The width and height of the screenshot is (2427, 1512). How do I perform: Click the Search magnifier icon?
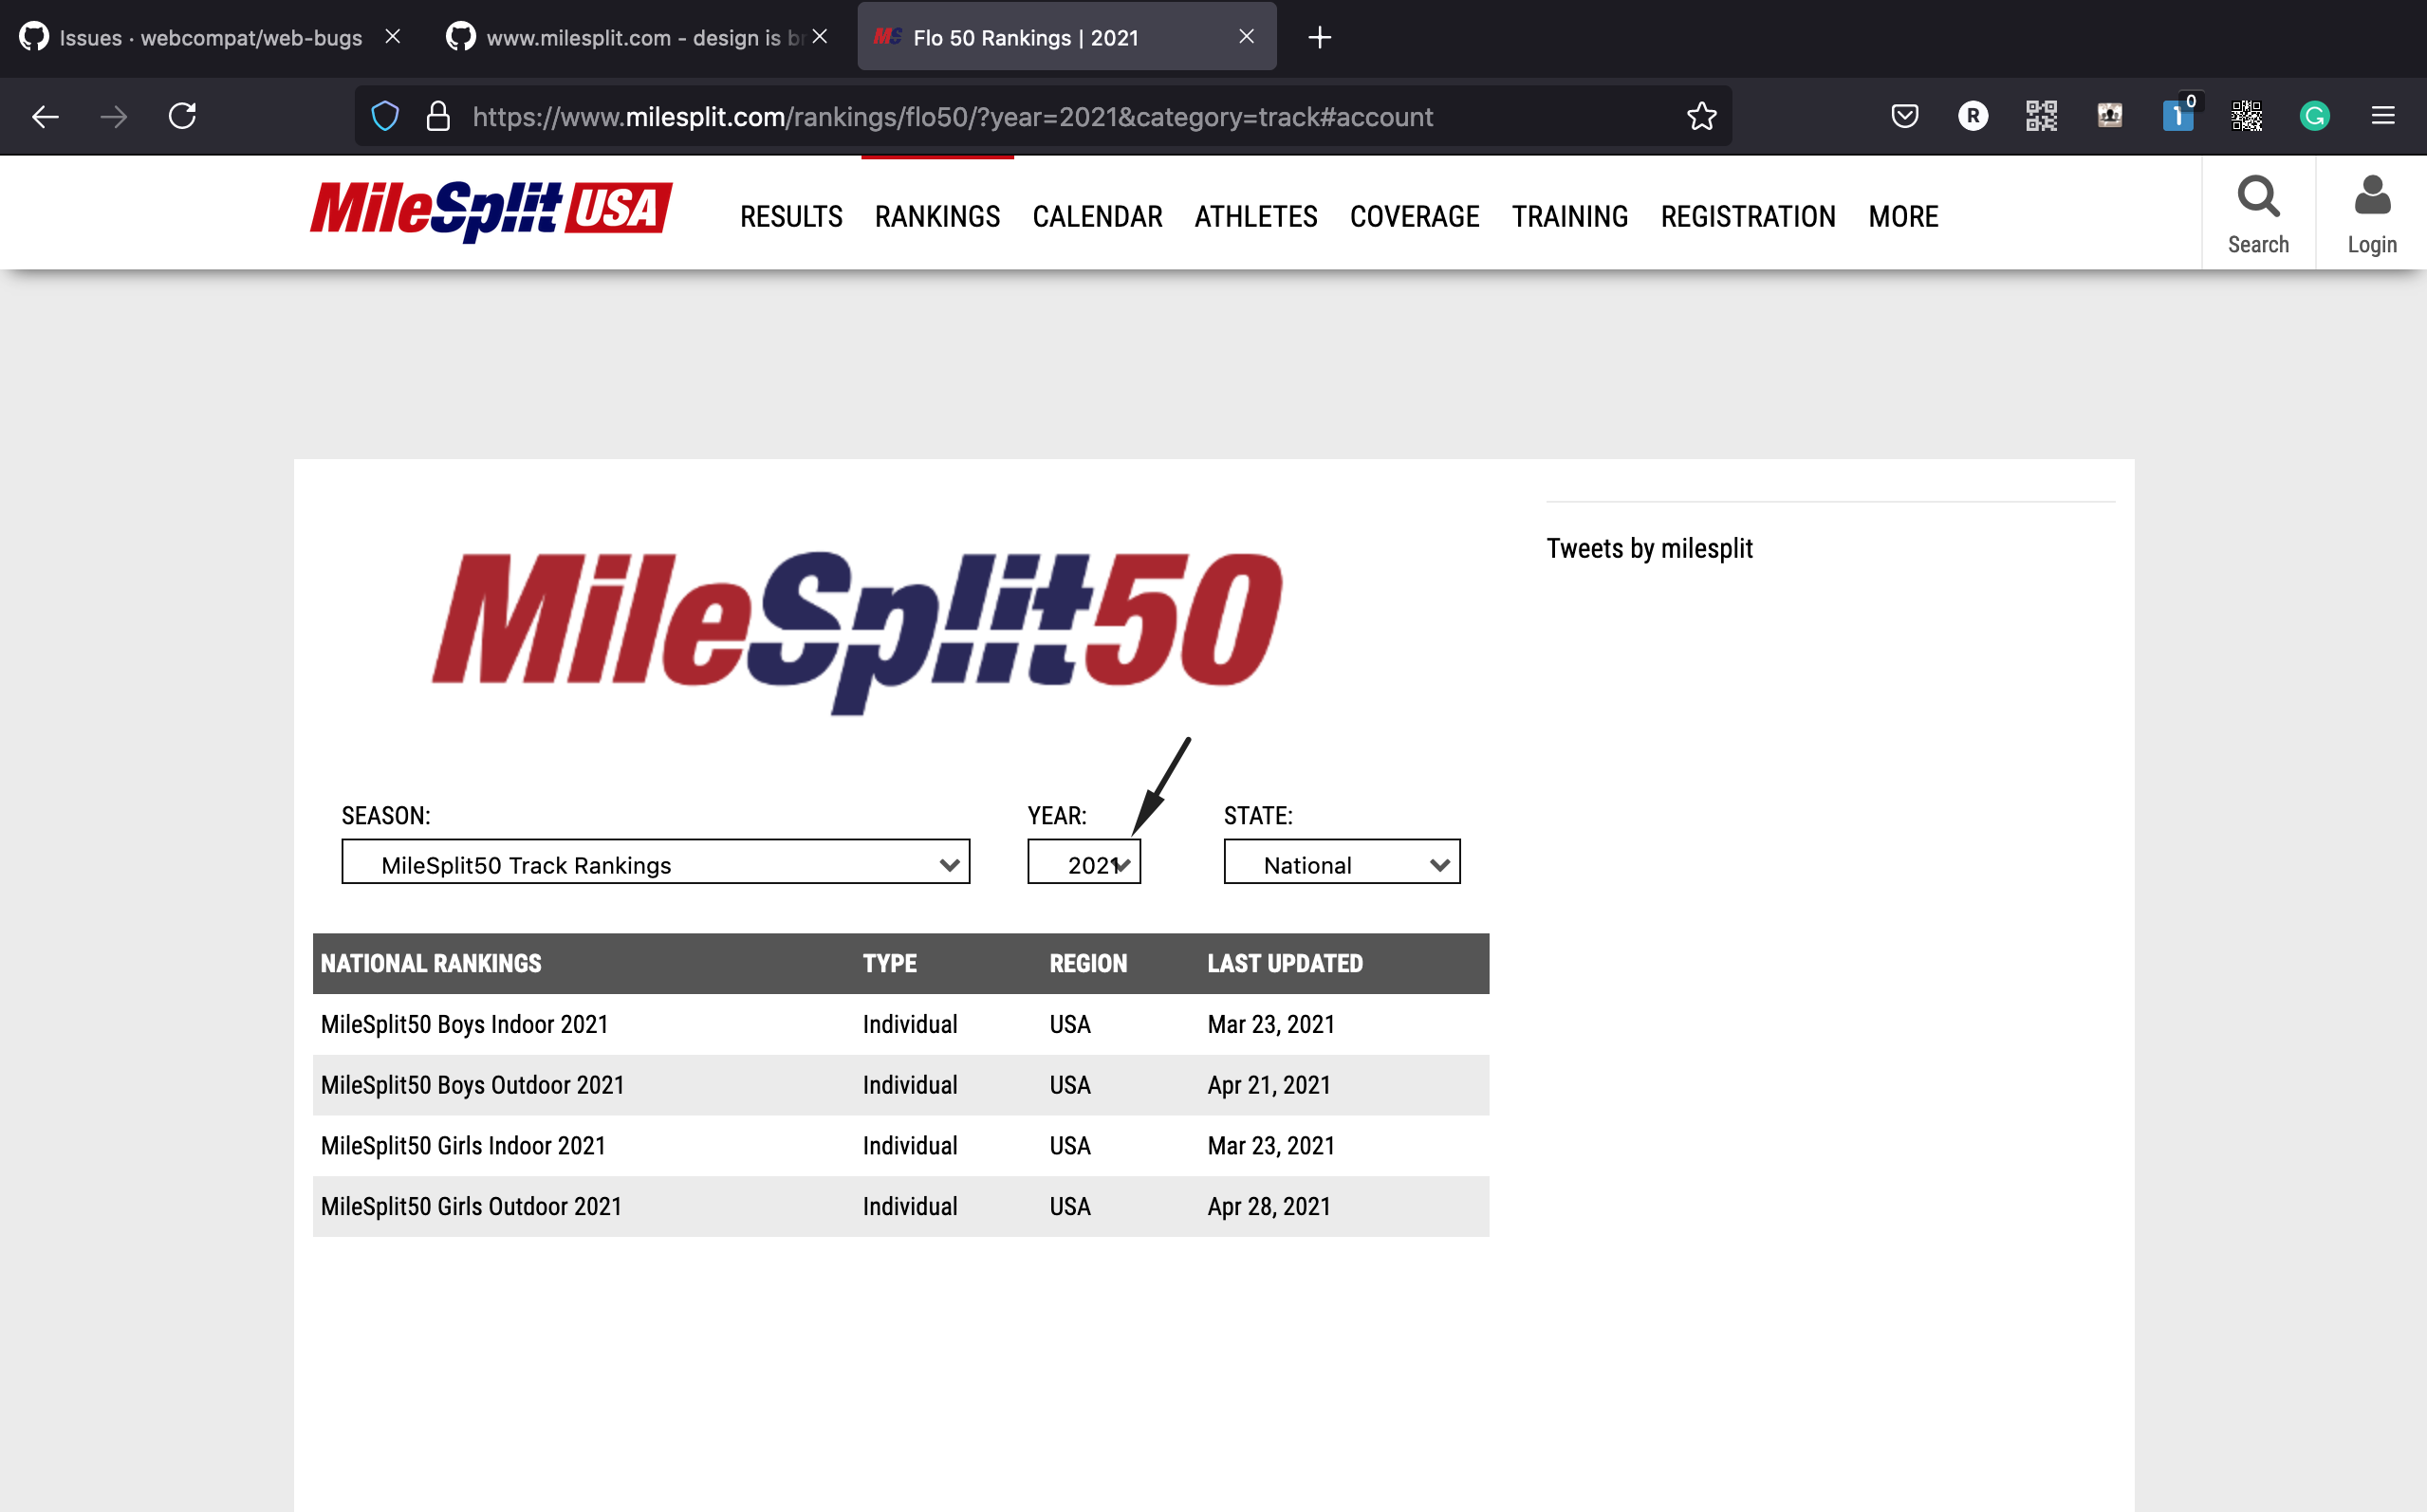[2257, 198]
